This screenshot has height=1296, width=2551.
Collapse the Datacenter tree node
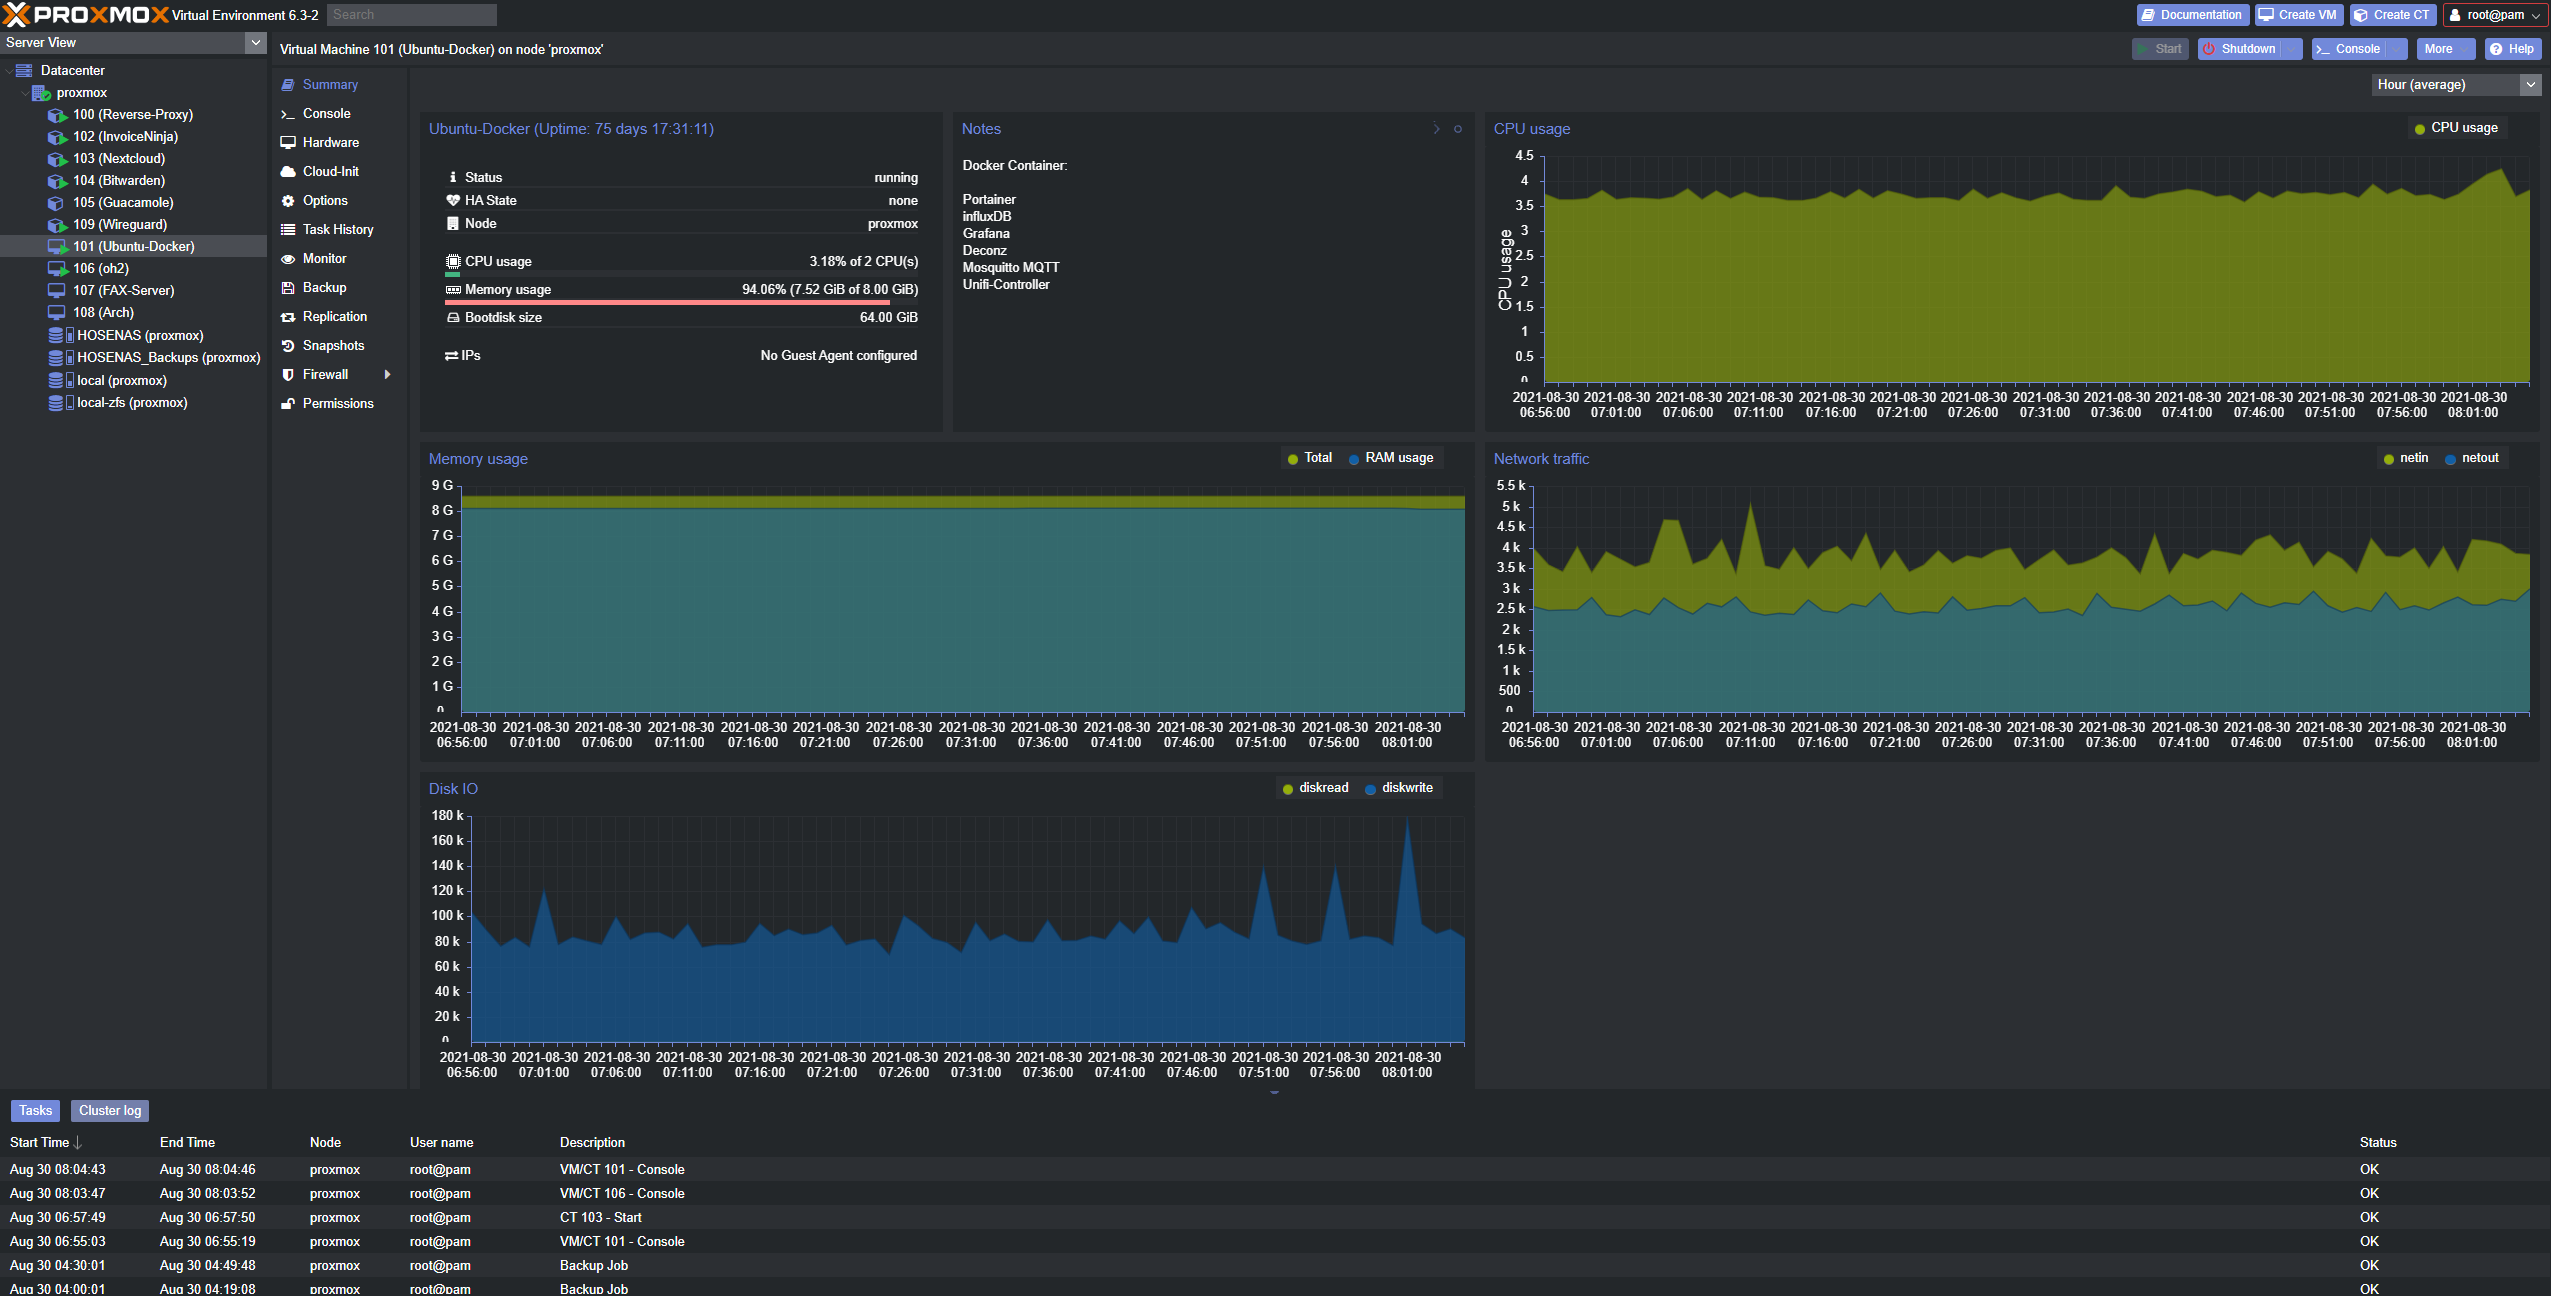(x=9, y=71)
